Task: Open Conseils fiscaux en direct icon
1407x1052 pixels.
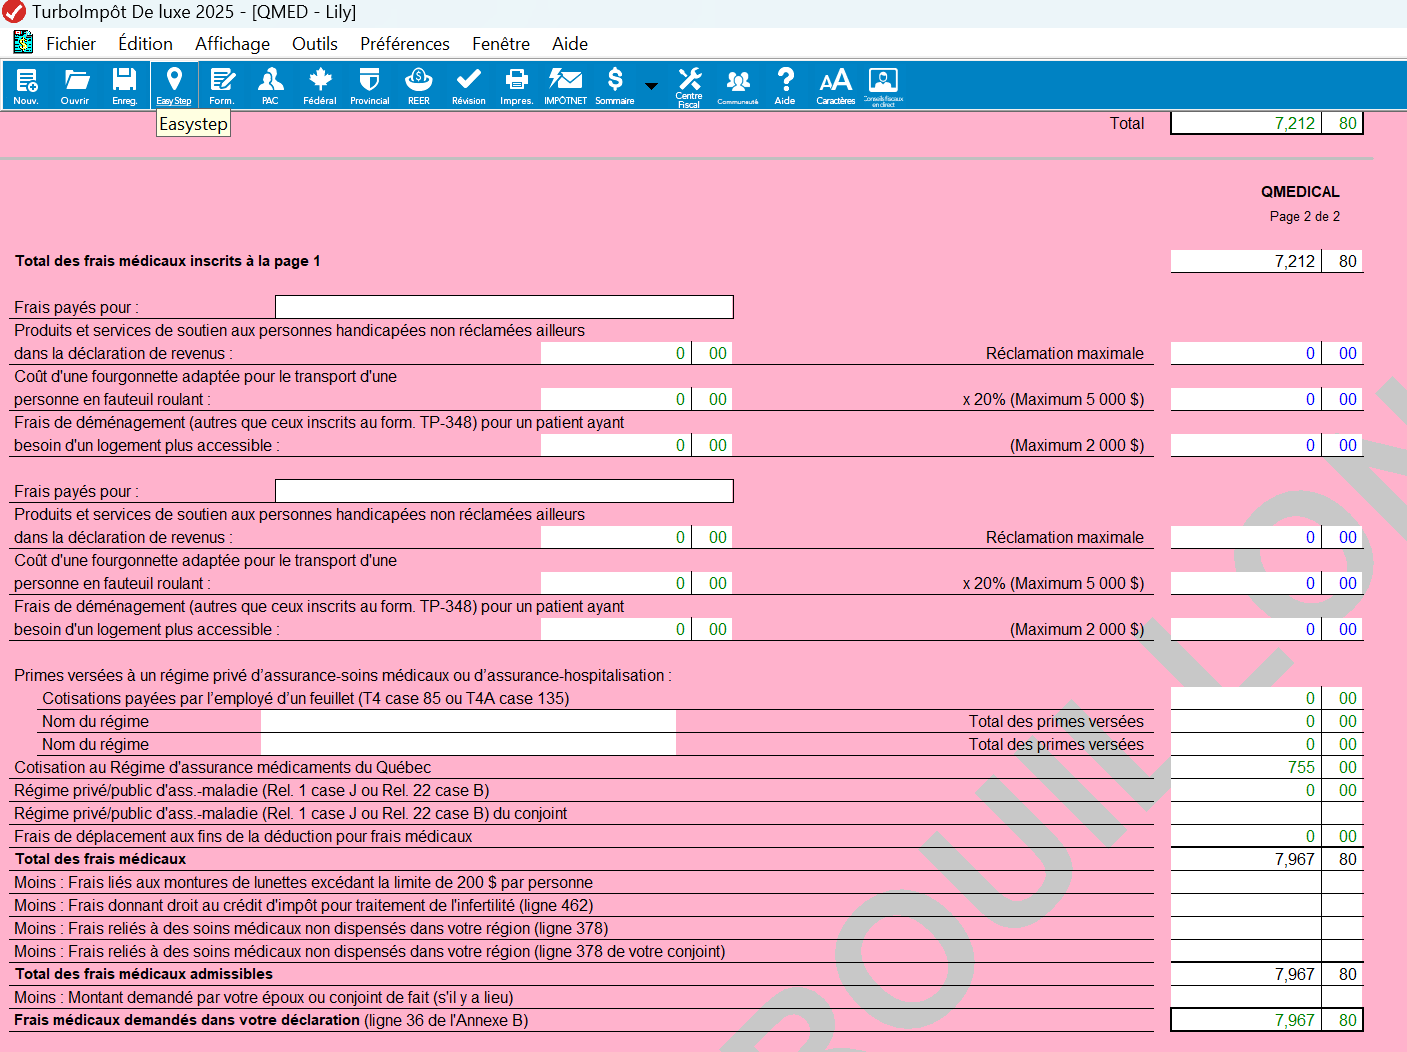Action: pyautogui.click(x=883, y=86)
